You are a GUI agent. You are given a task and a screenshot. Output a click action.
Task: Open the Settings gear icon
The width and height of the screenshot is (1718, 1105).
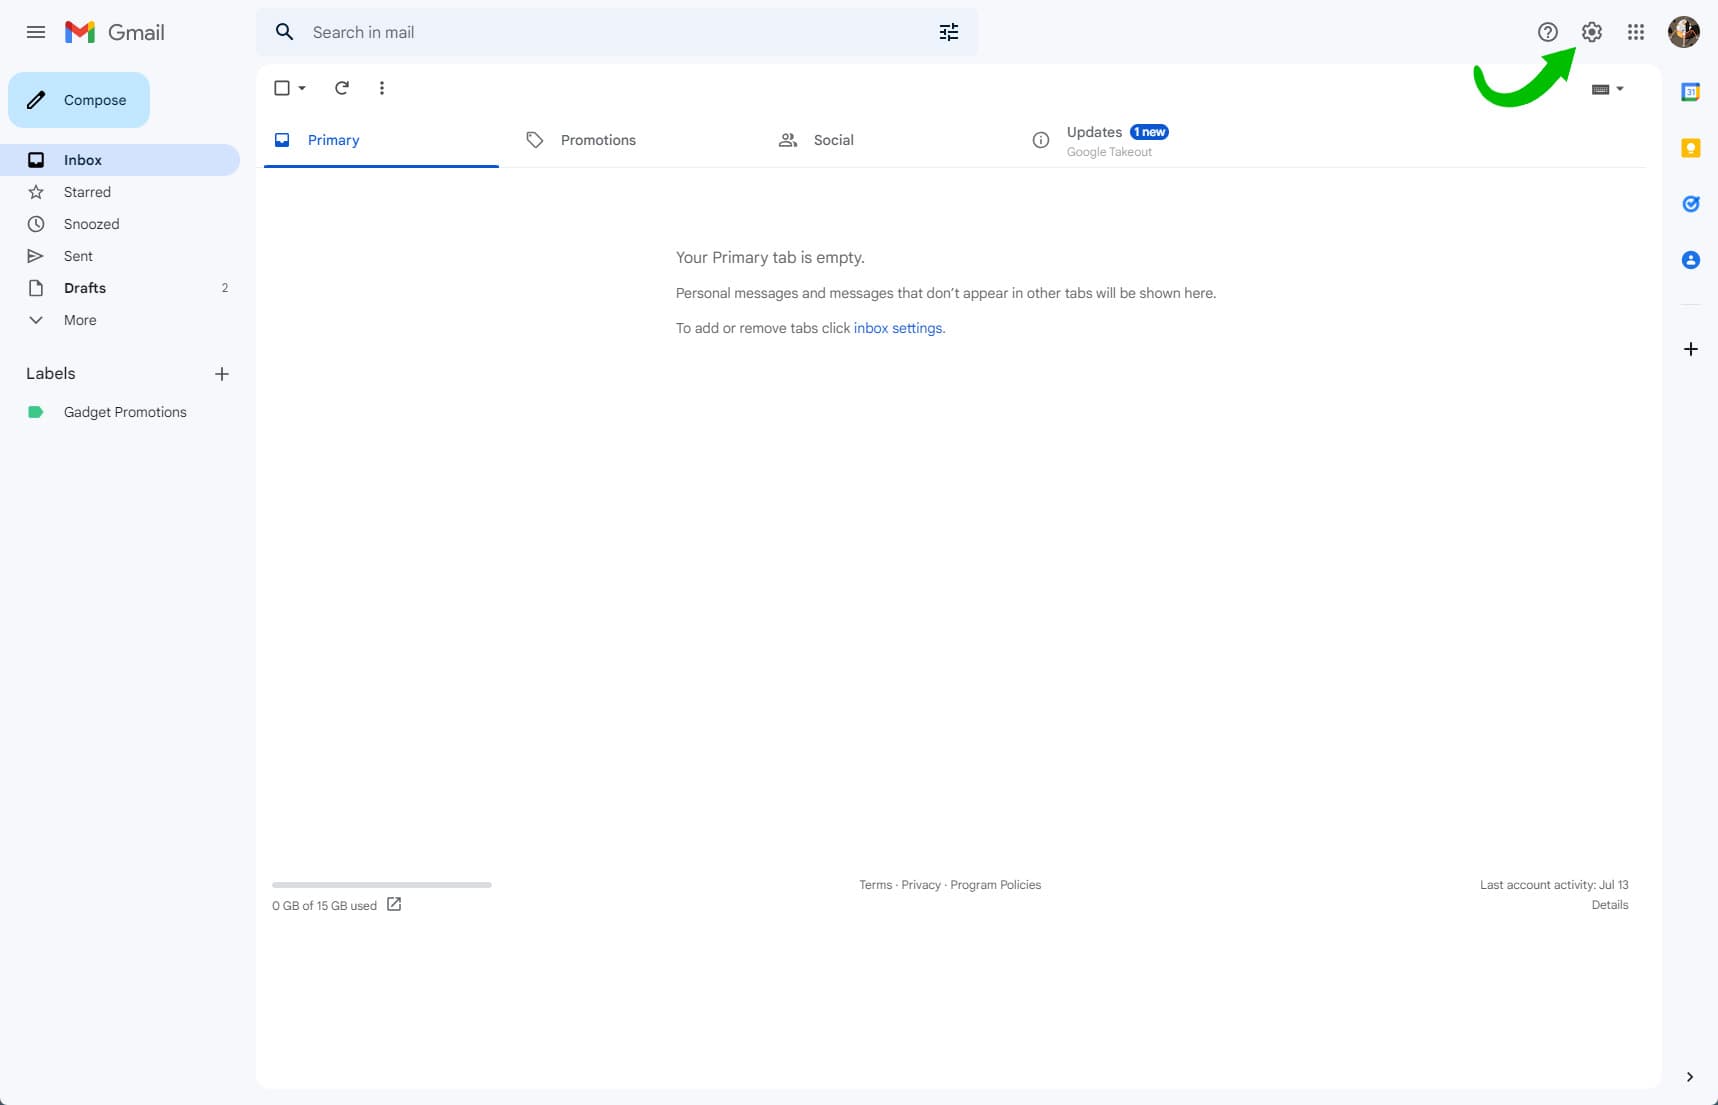tap(1591, 32)
